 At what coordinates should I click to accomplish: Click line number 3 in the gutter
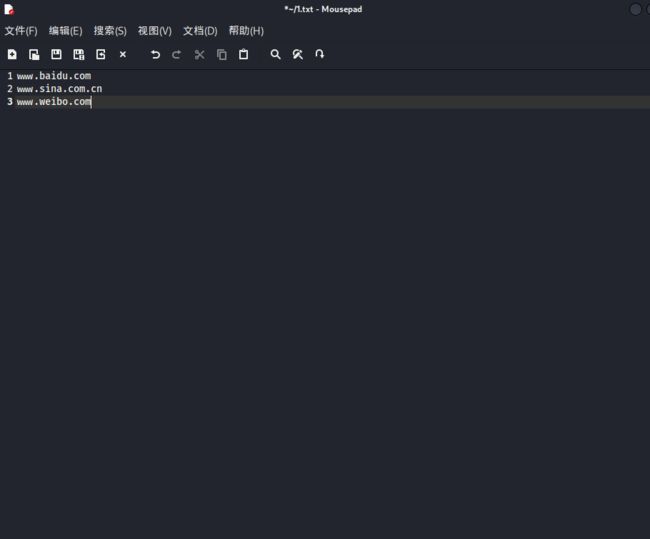pyautogui.click(x=10, y=102)
